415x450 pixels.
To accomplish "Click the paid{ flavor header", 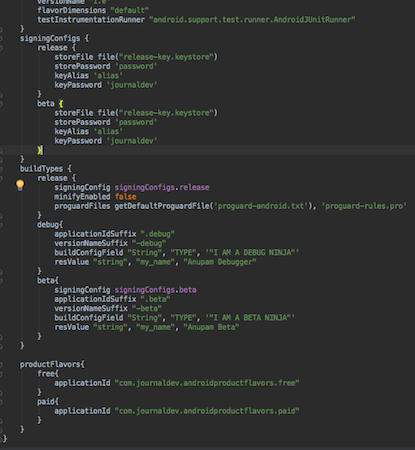I will (x=48, y=402).
